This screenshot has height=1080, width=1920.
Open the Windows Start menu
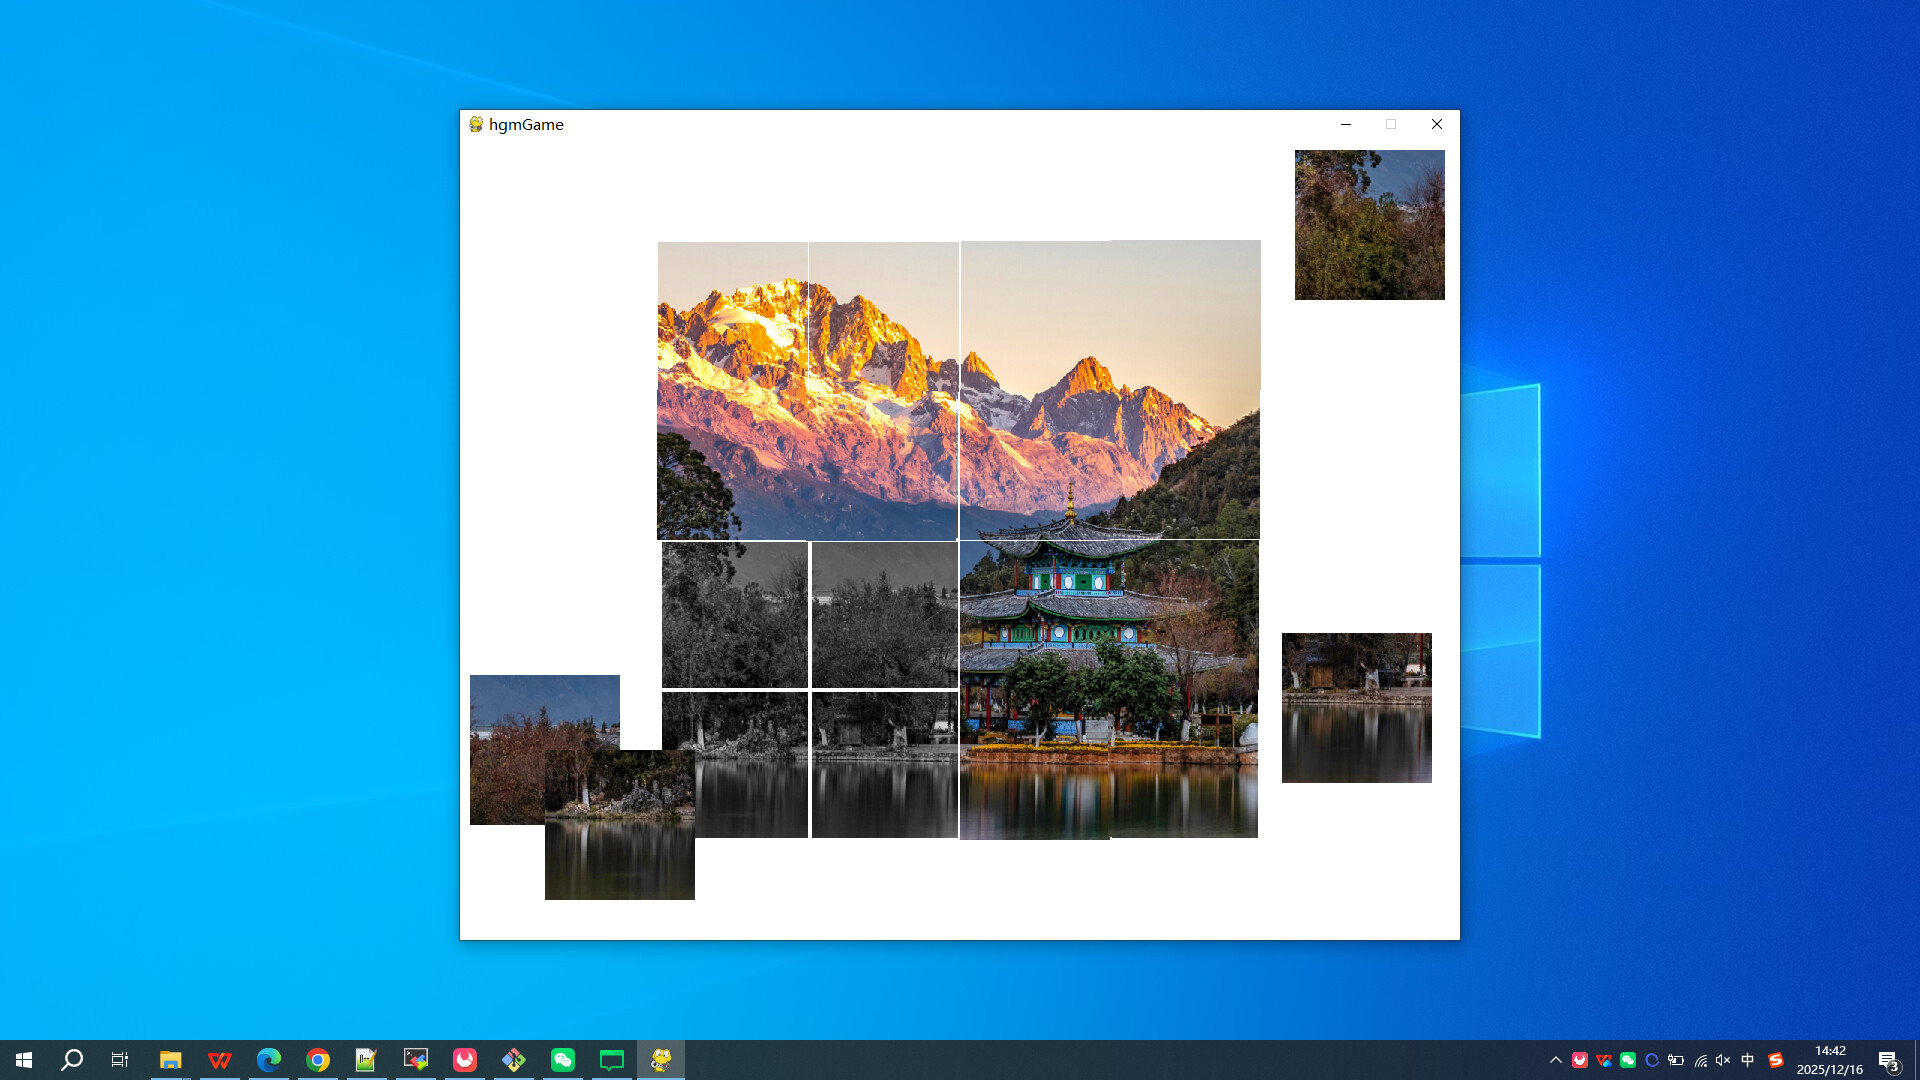click(x=22, y=1059)
